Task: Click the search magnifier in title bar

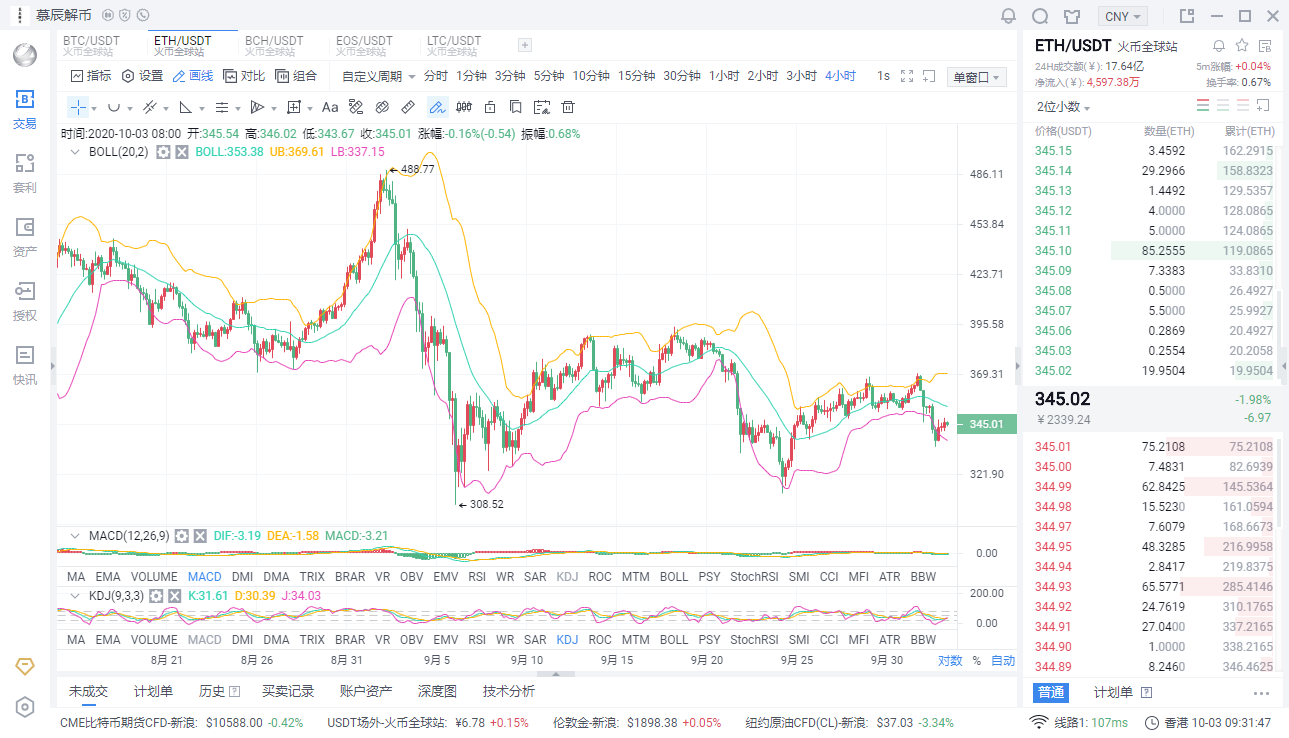Action: pyautogui.click(x=1040, y=16)
